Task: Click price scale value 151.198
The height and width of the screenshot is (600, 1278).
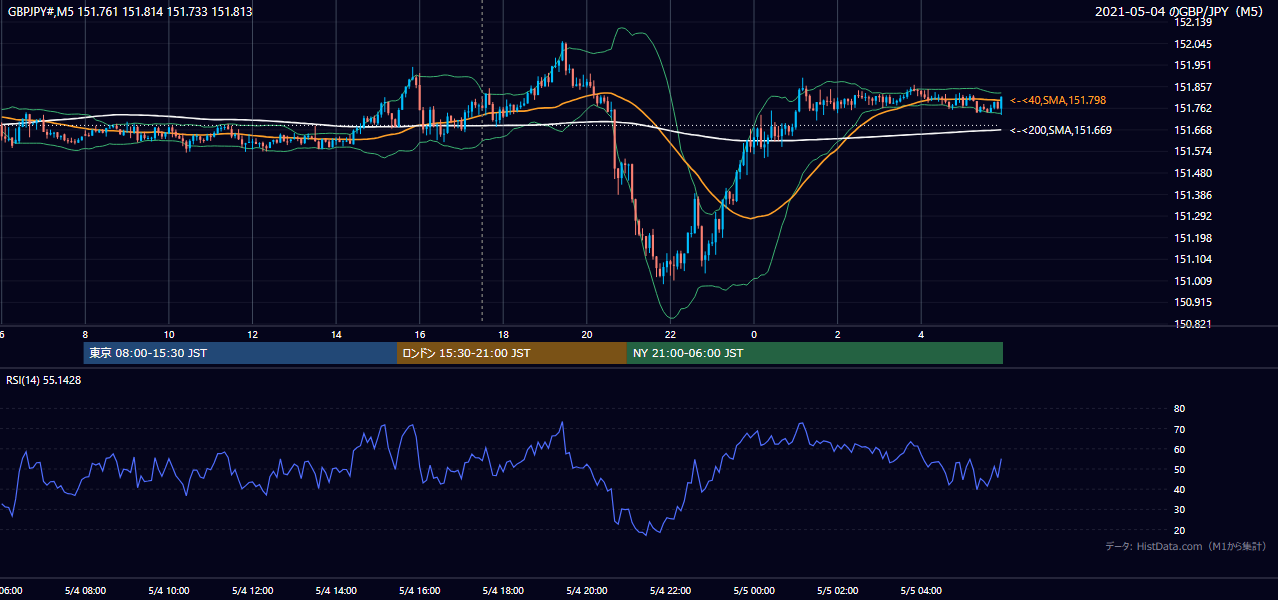Action: coord(1192,238)
